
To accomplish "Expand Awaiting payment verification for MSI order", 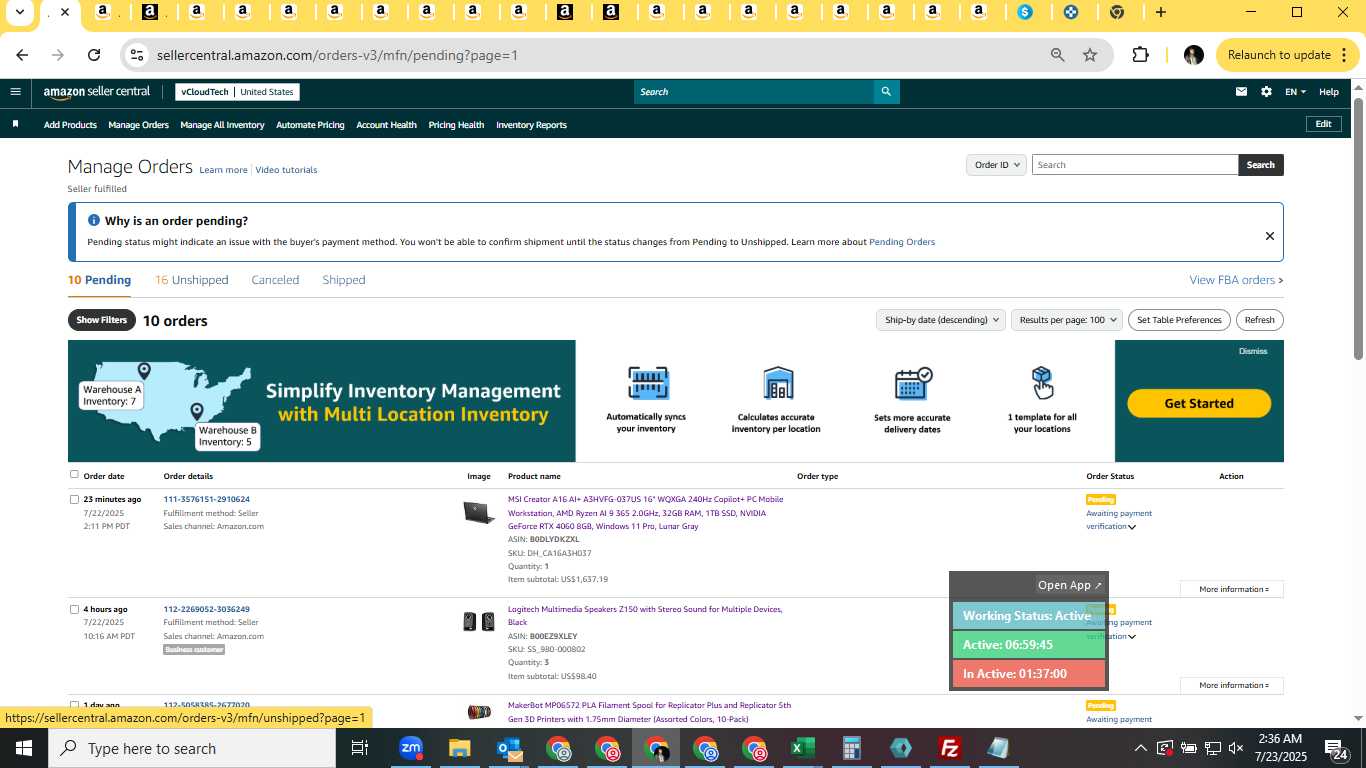I will (x=1132, y=527).
